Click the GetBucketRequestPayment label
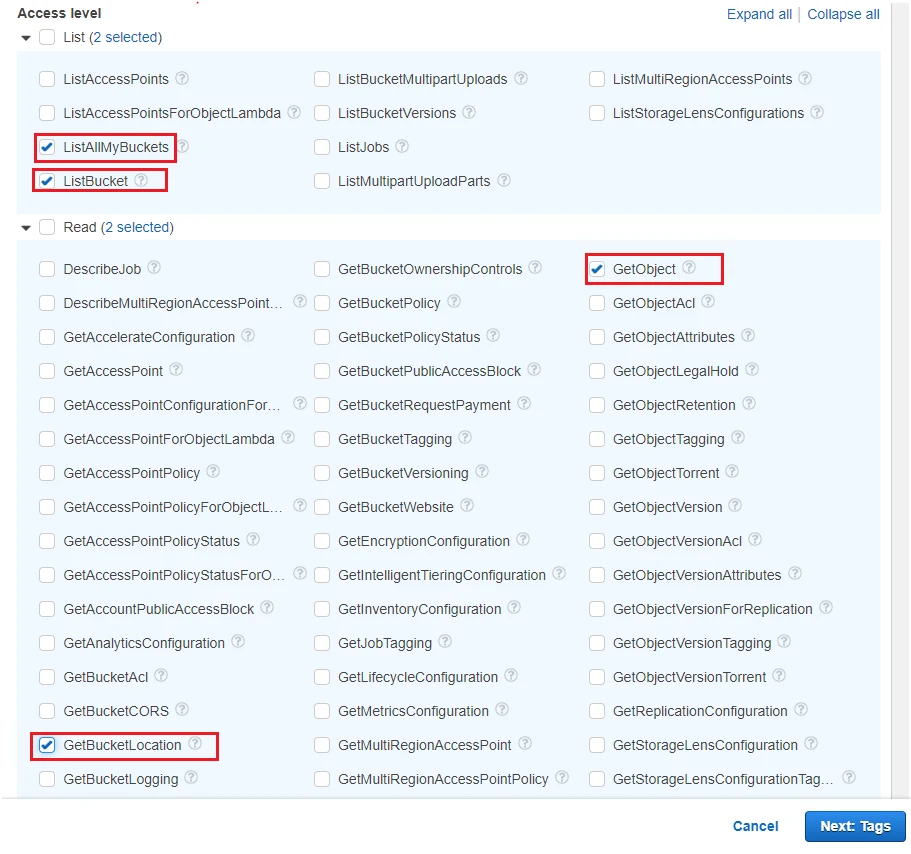The image size is (911, 854). (424, 405)
